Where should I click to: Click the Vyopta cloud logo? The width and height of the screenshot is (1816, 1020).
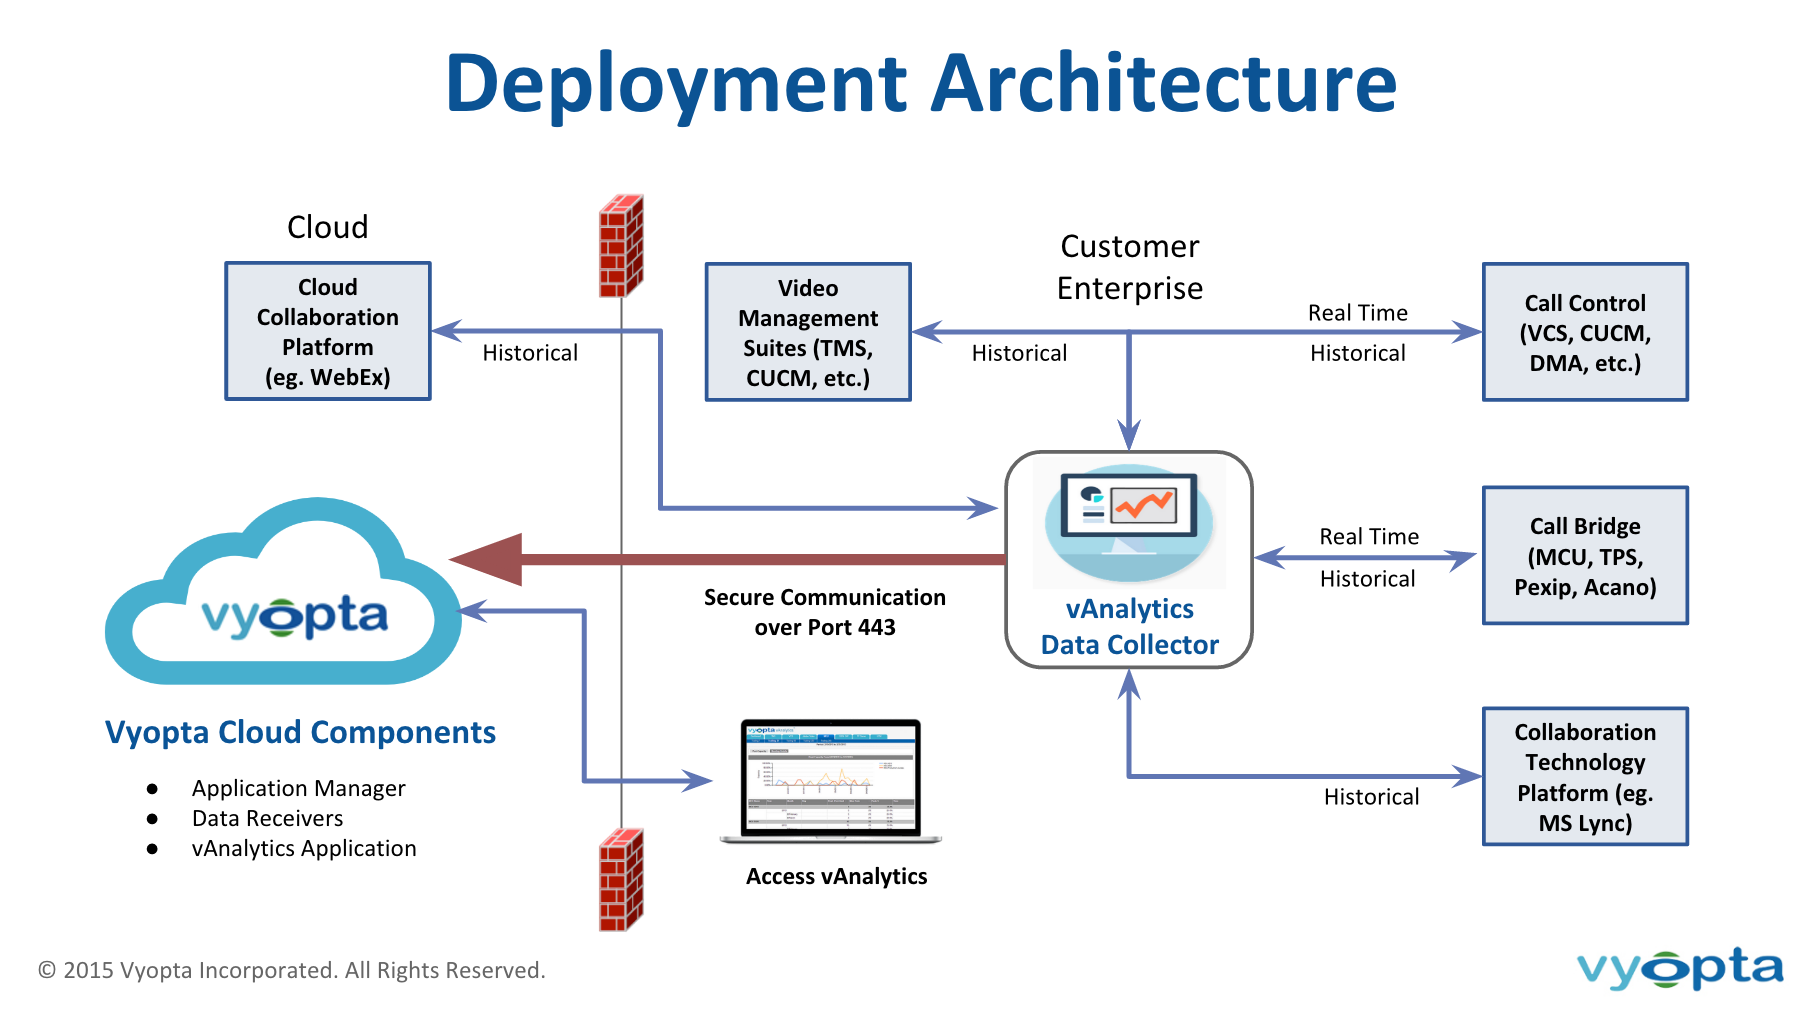pyautogui.click(x=284, y=592)
